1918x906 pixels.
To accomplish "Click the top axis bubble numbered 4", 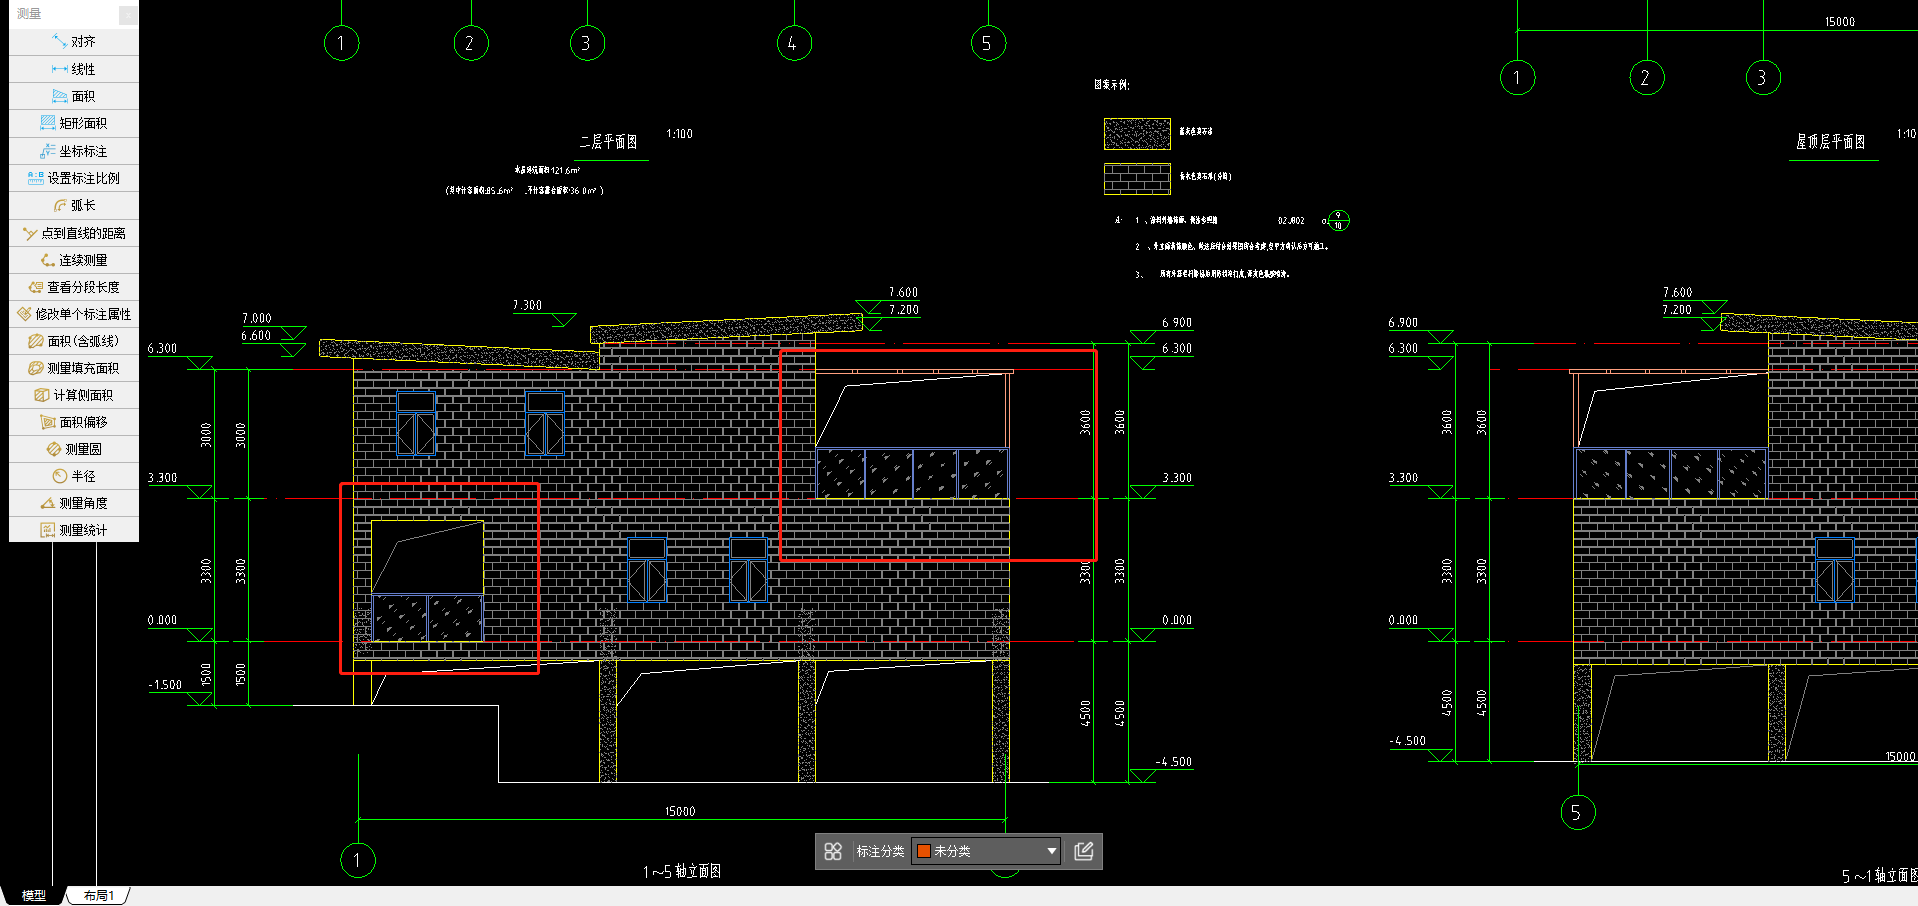I will [794, 43].
